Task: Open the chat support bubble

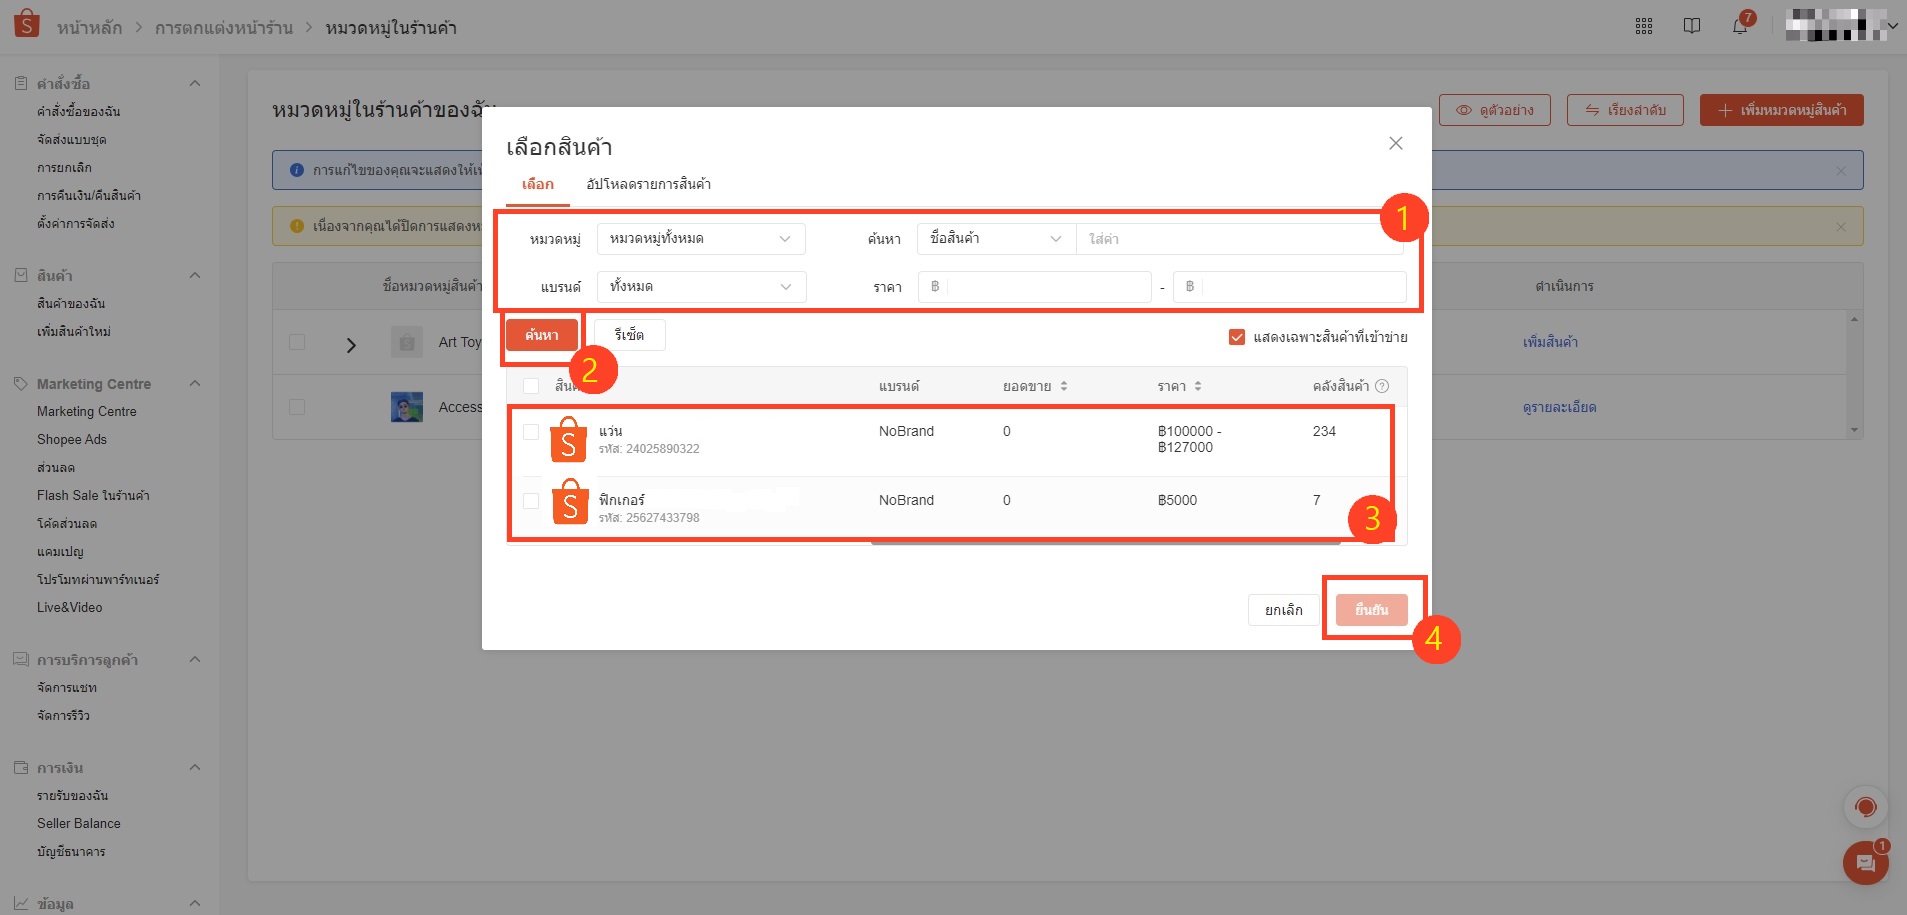Action: pyautogui.click(x=1866, y=863)
